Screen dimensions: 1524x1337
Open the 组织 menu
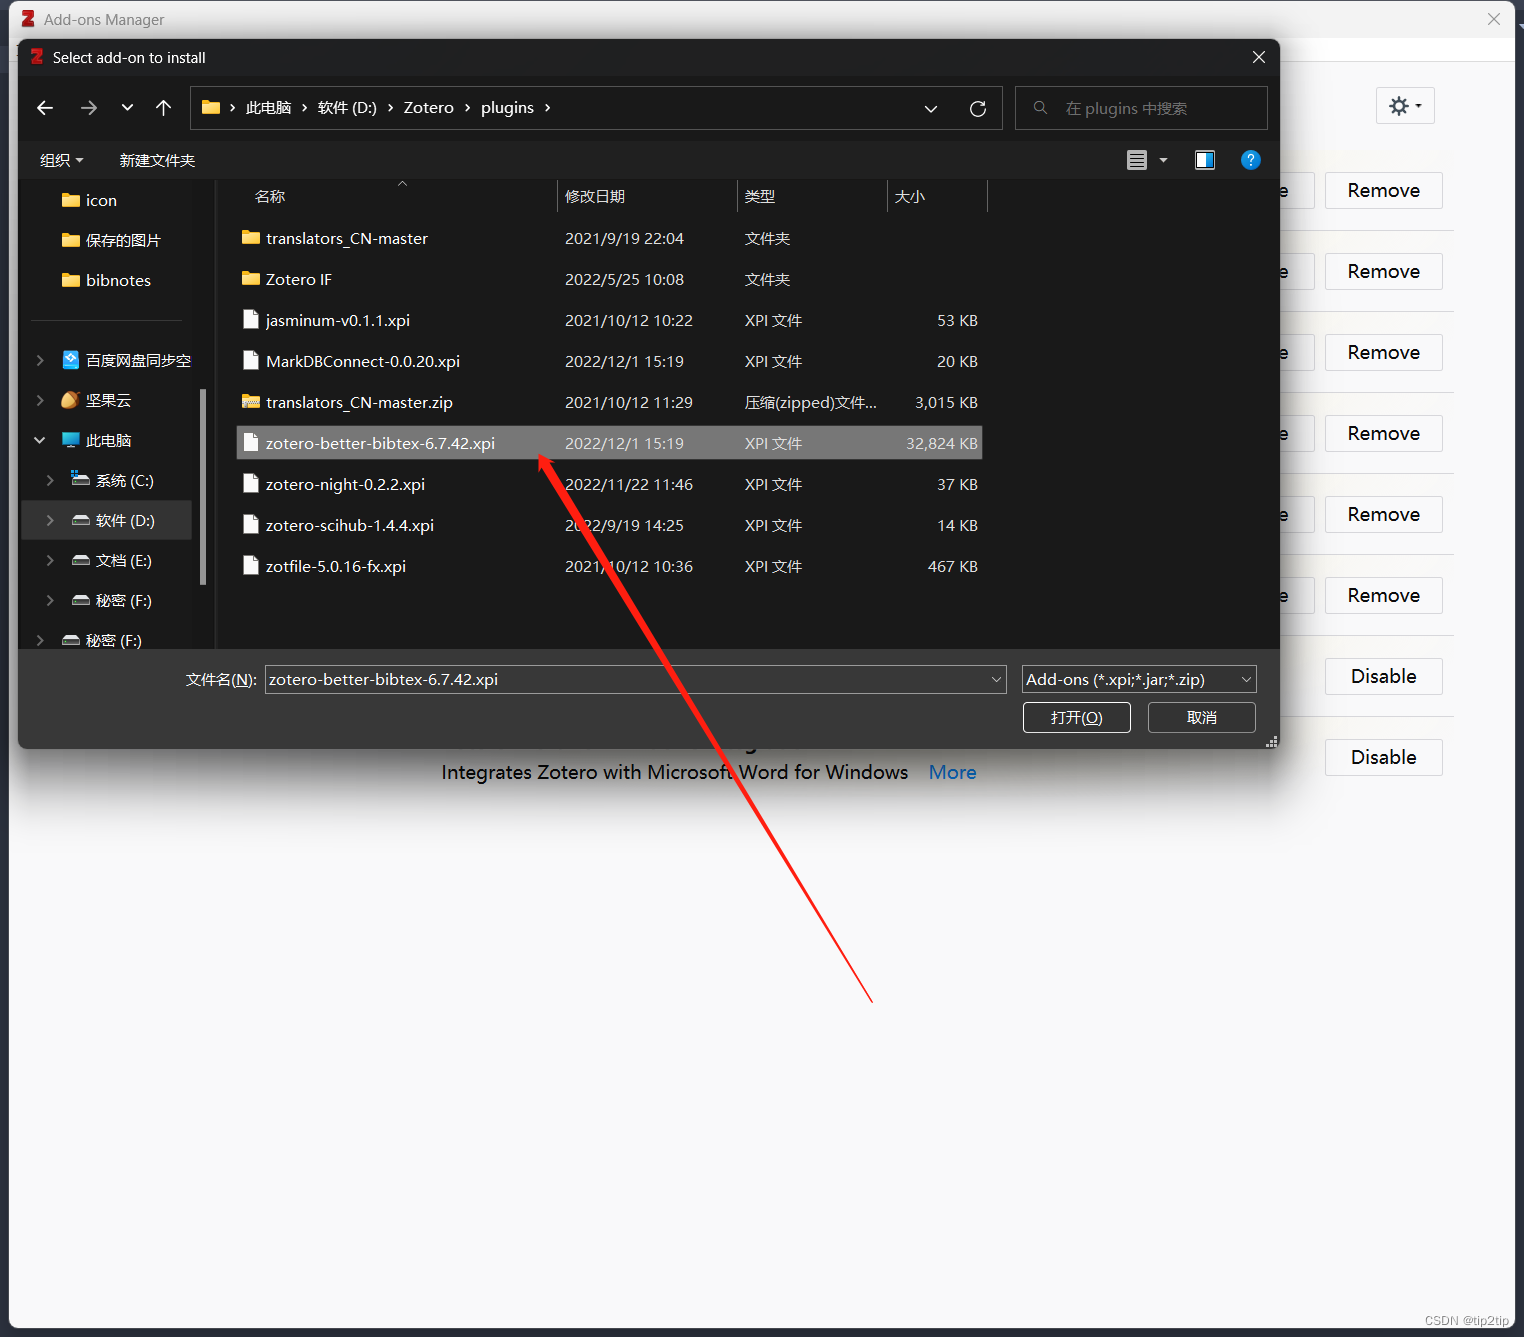point(61,160)
